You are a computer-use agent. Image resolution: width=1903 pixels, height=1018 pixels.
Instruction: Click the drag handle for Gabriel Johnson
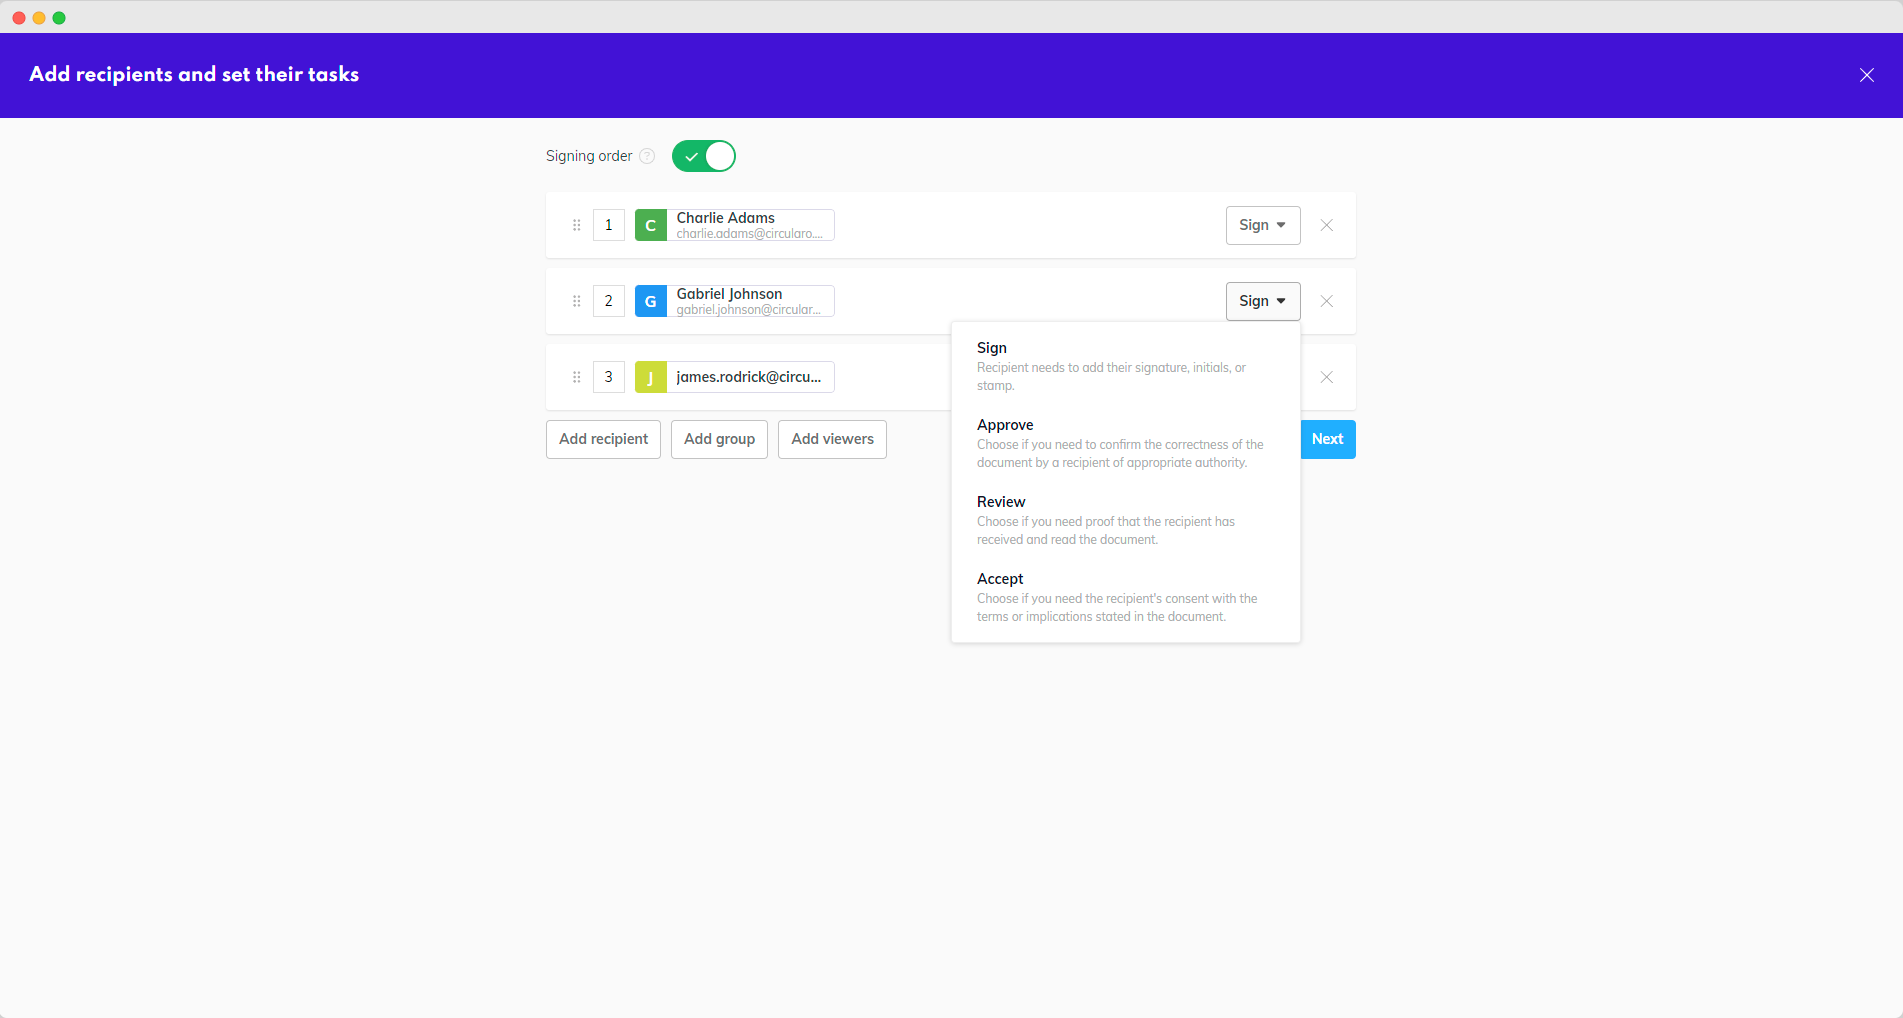576,301
